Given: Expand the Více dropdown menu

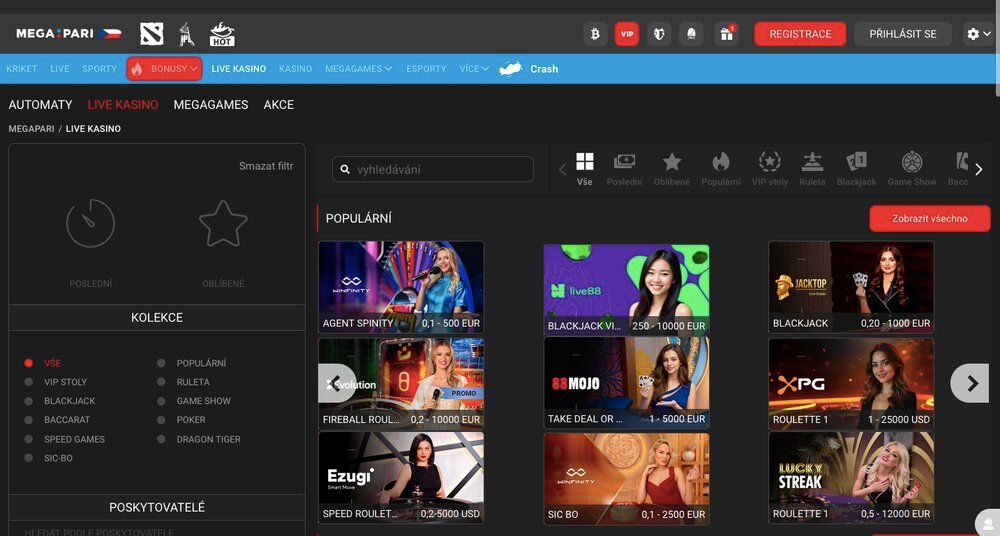Looking at the screenshot, I should click(474, 69).
